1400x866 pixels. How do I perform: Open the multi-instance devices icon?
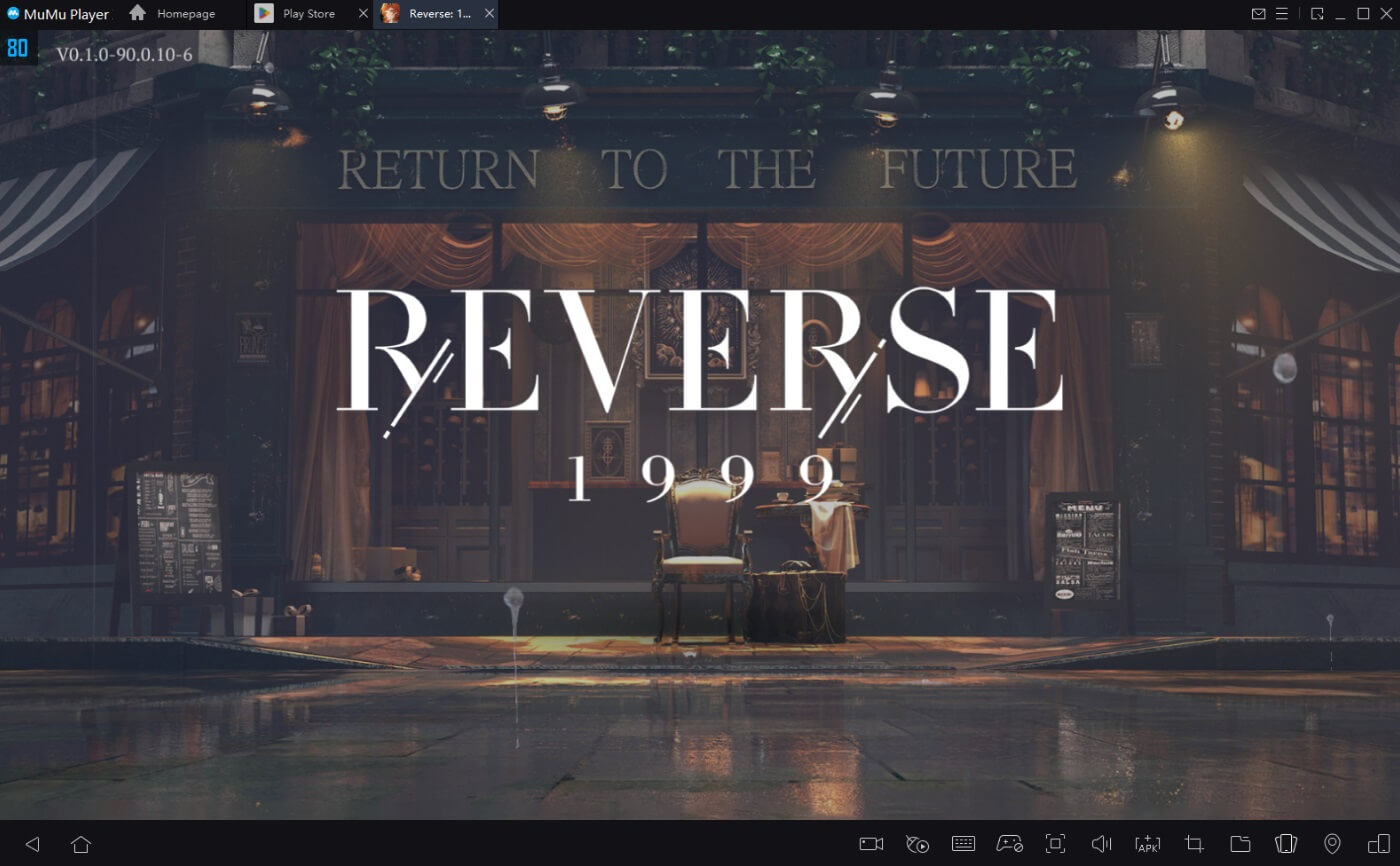point(1378,844)
